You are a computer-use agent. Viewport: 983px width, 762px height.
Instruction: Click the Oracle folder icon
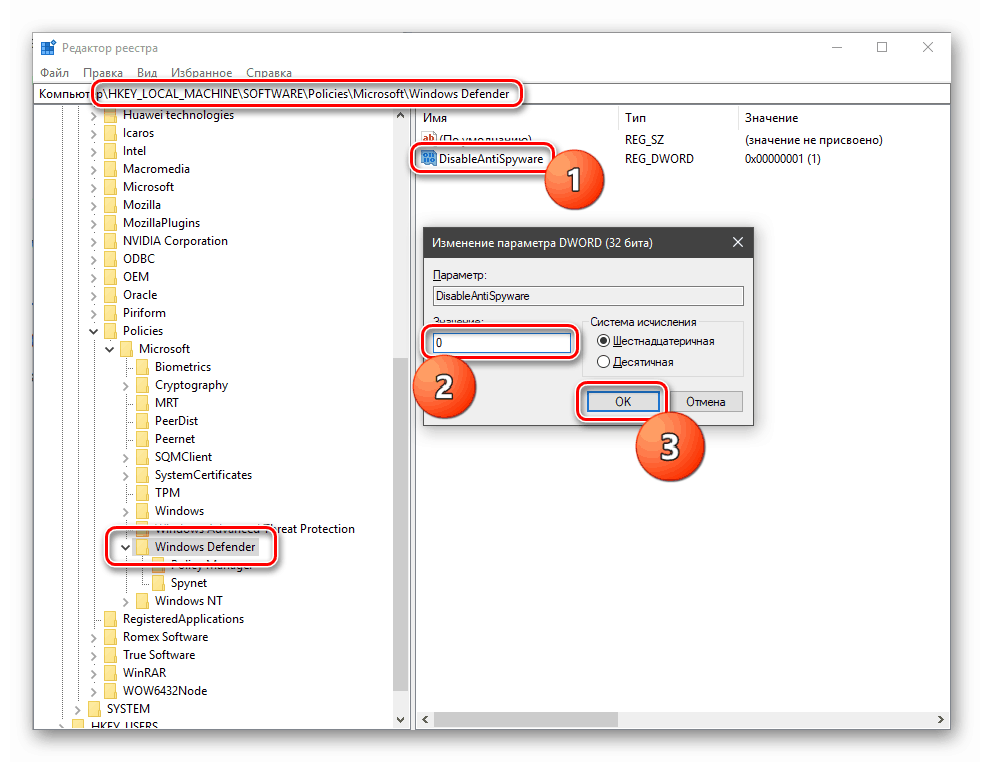110,295
